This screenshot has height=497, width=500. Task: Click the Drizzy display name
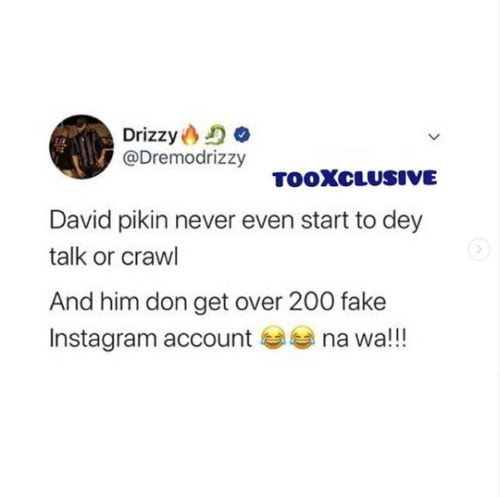[150, 135]
